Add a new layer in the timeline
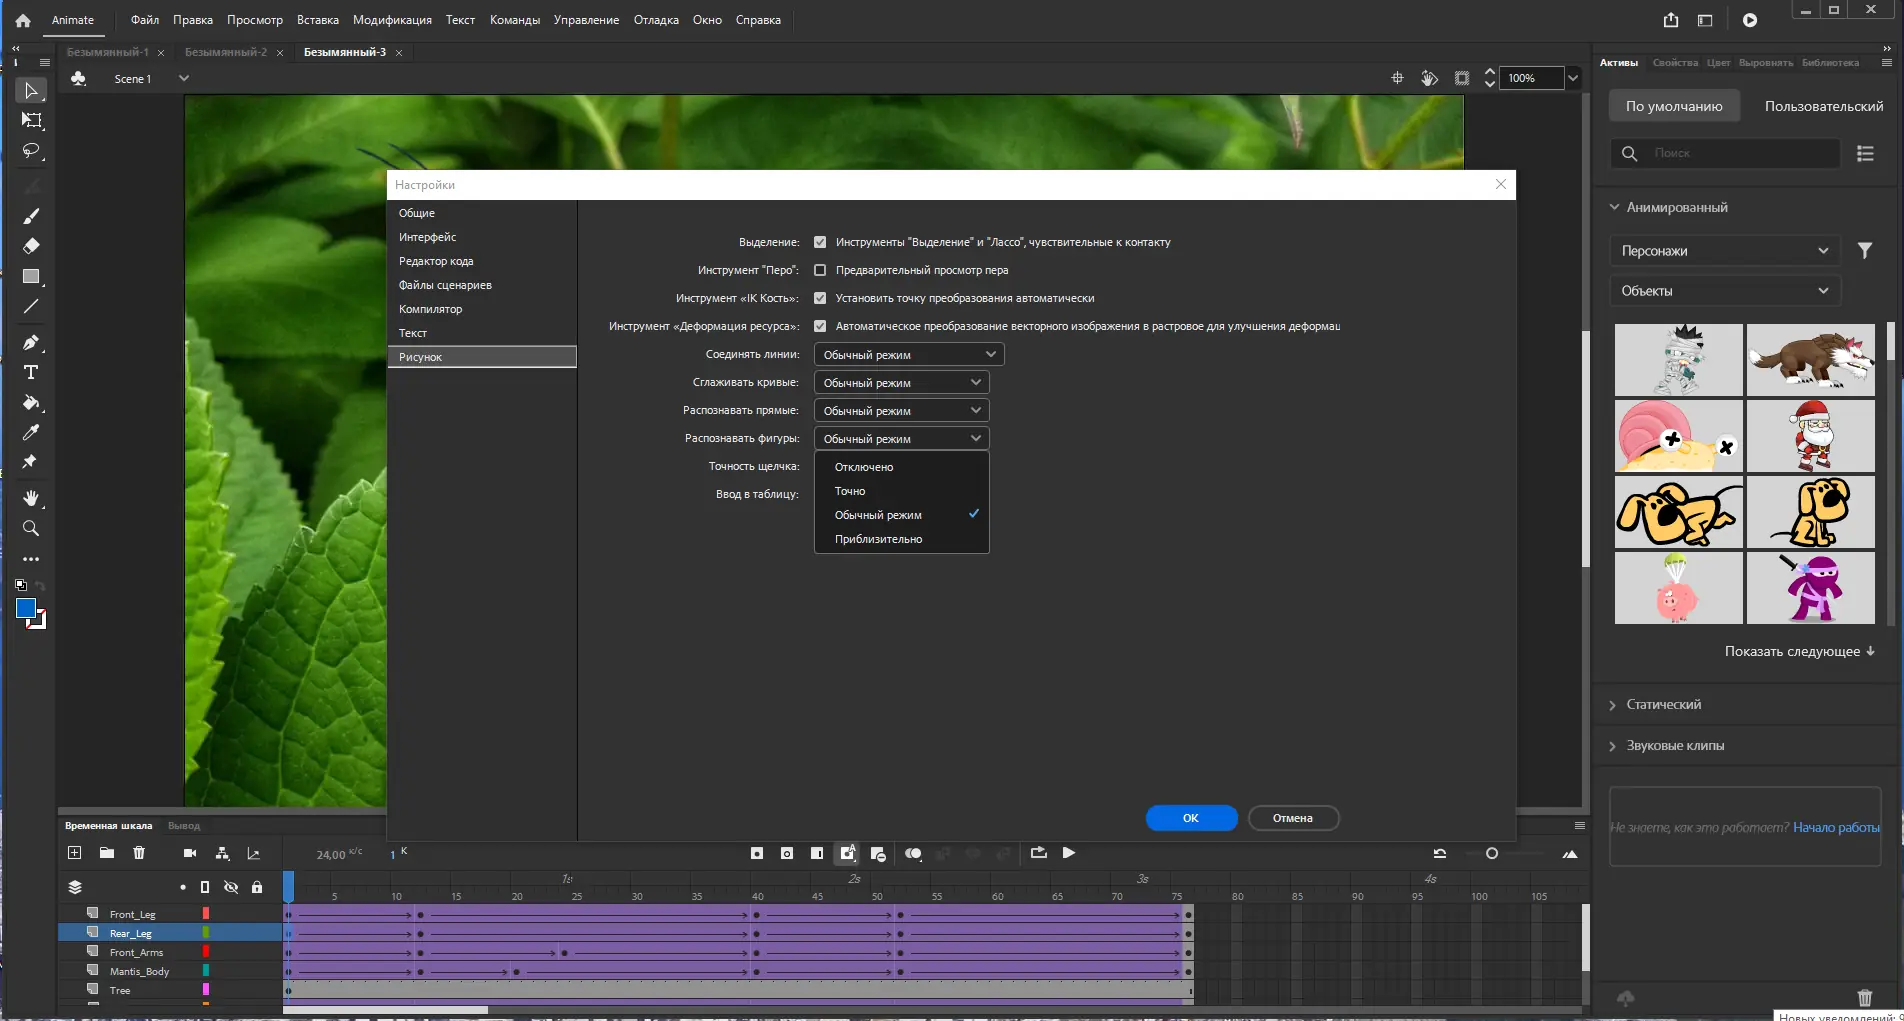Viewport: 1904px width, 1021px height. point(74,853)
